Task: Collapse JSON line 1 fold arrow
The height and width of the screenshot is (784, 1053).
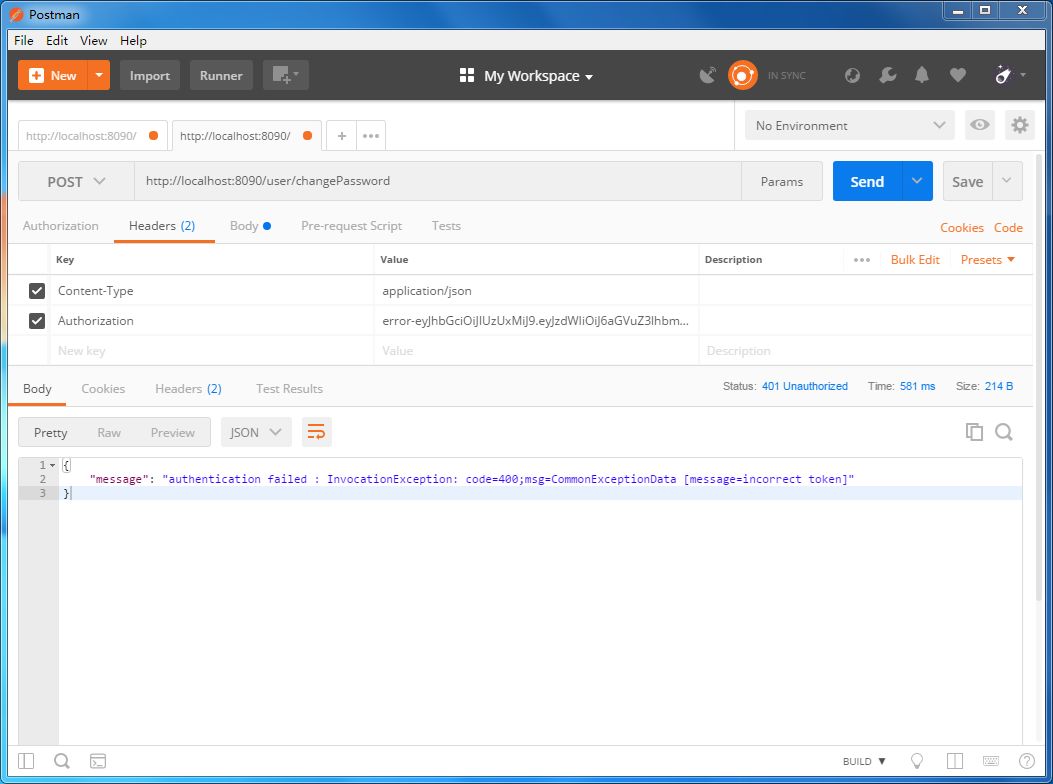Action: click(52, 465)
